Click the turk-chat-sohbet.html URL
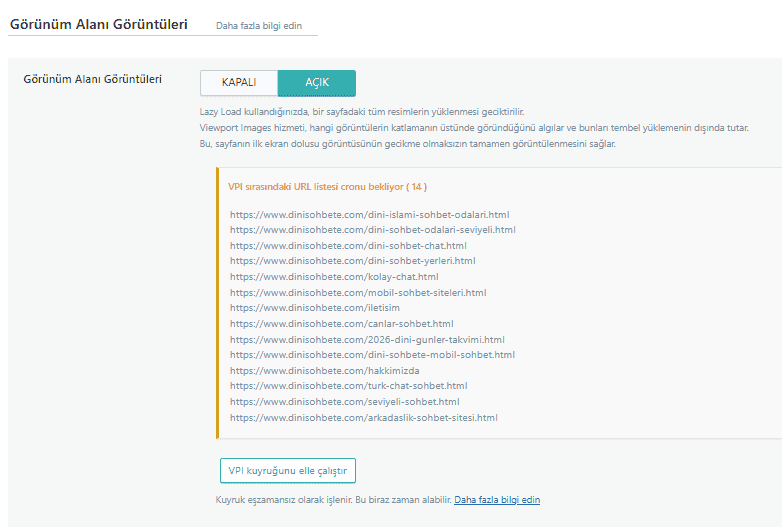The image size is (782, 532). pos(348,386)
